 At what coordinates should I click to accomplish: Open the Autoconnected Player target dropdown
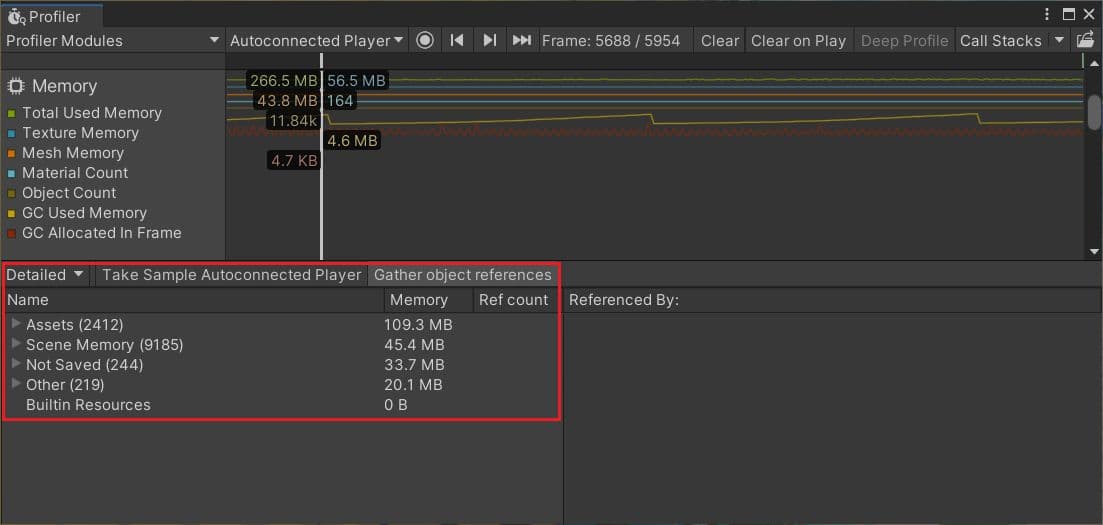(x=316, y=41)
